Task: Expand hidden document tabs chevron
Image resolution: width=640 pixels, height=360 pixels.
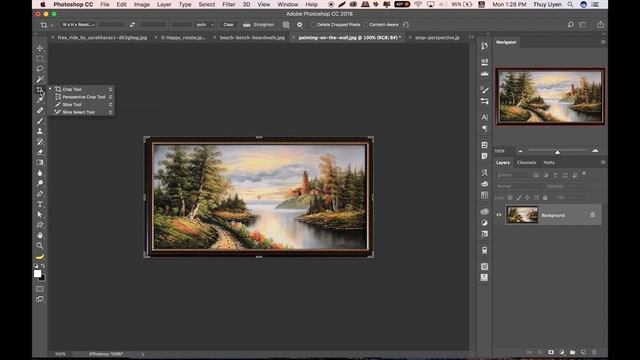Action: coord(471,37)
